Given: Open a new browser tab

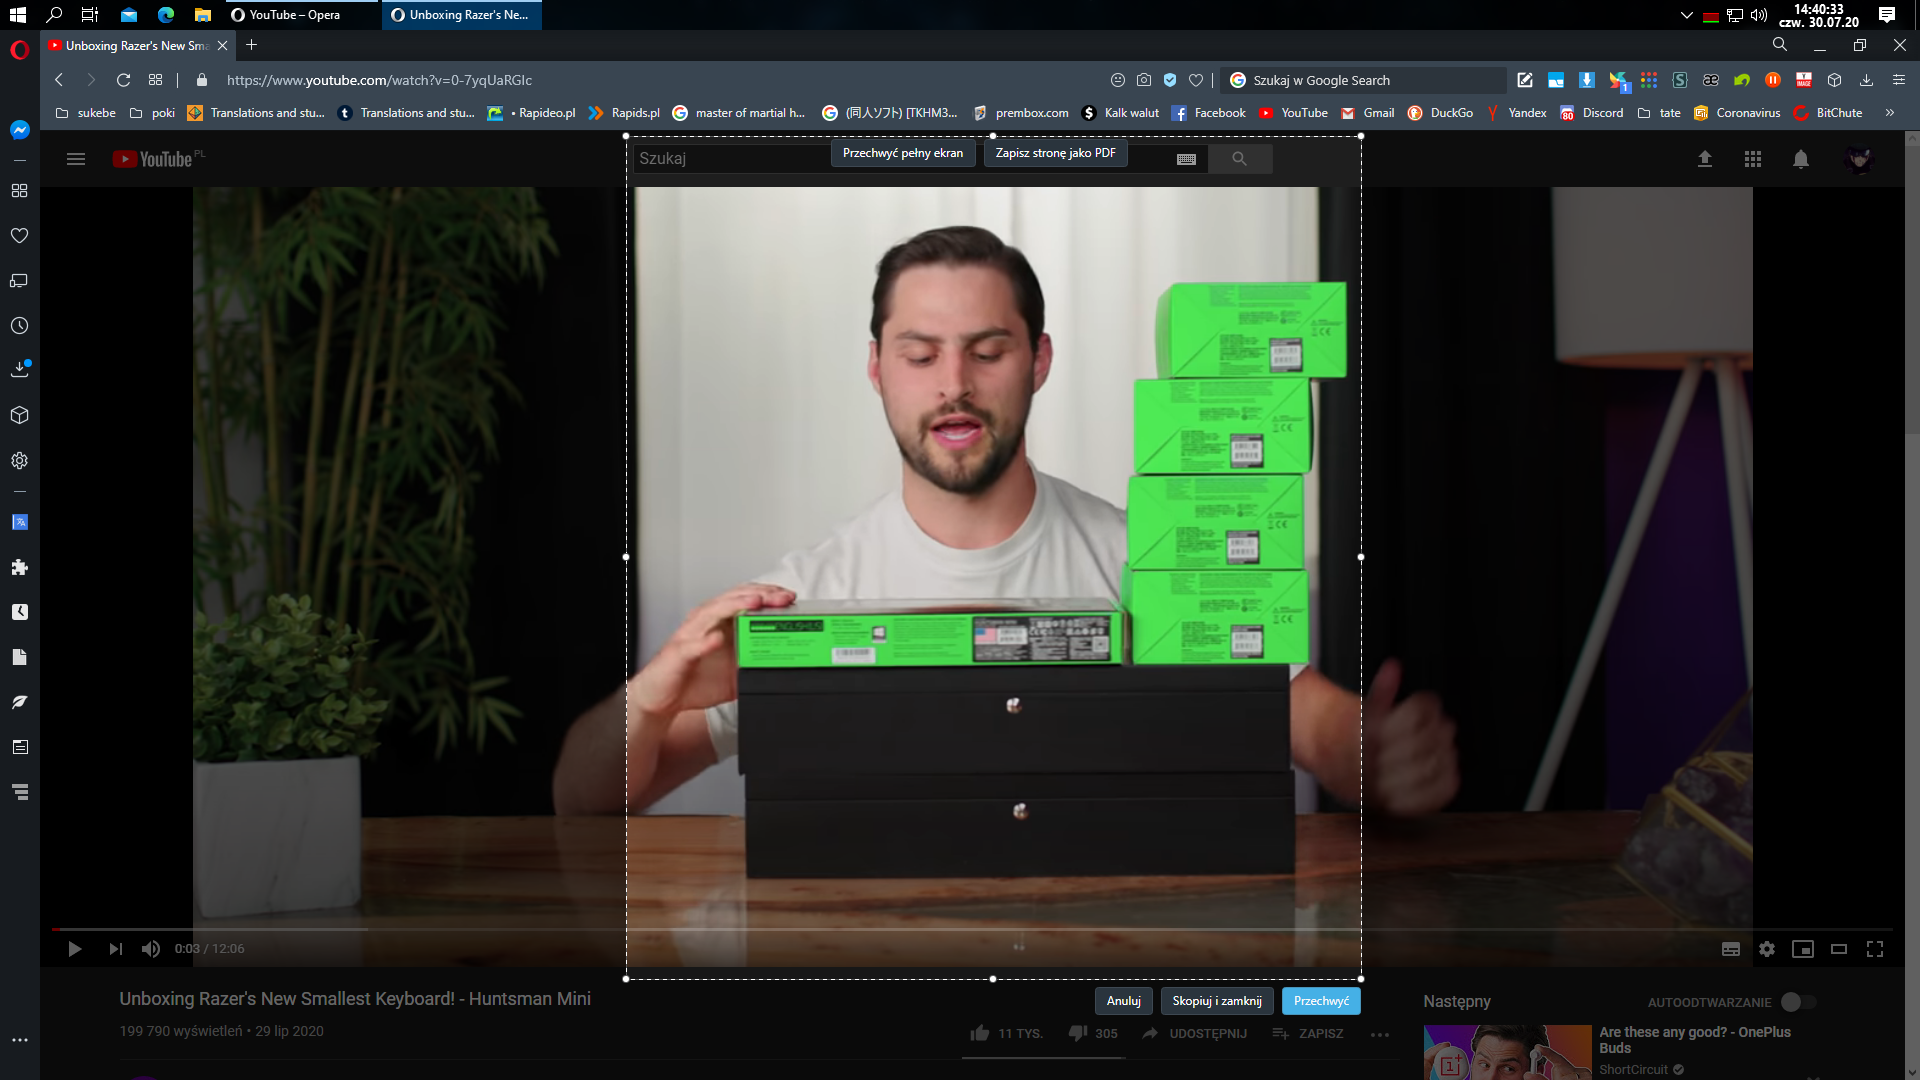Looking at the screenshot, I should [252, 45].
